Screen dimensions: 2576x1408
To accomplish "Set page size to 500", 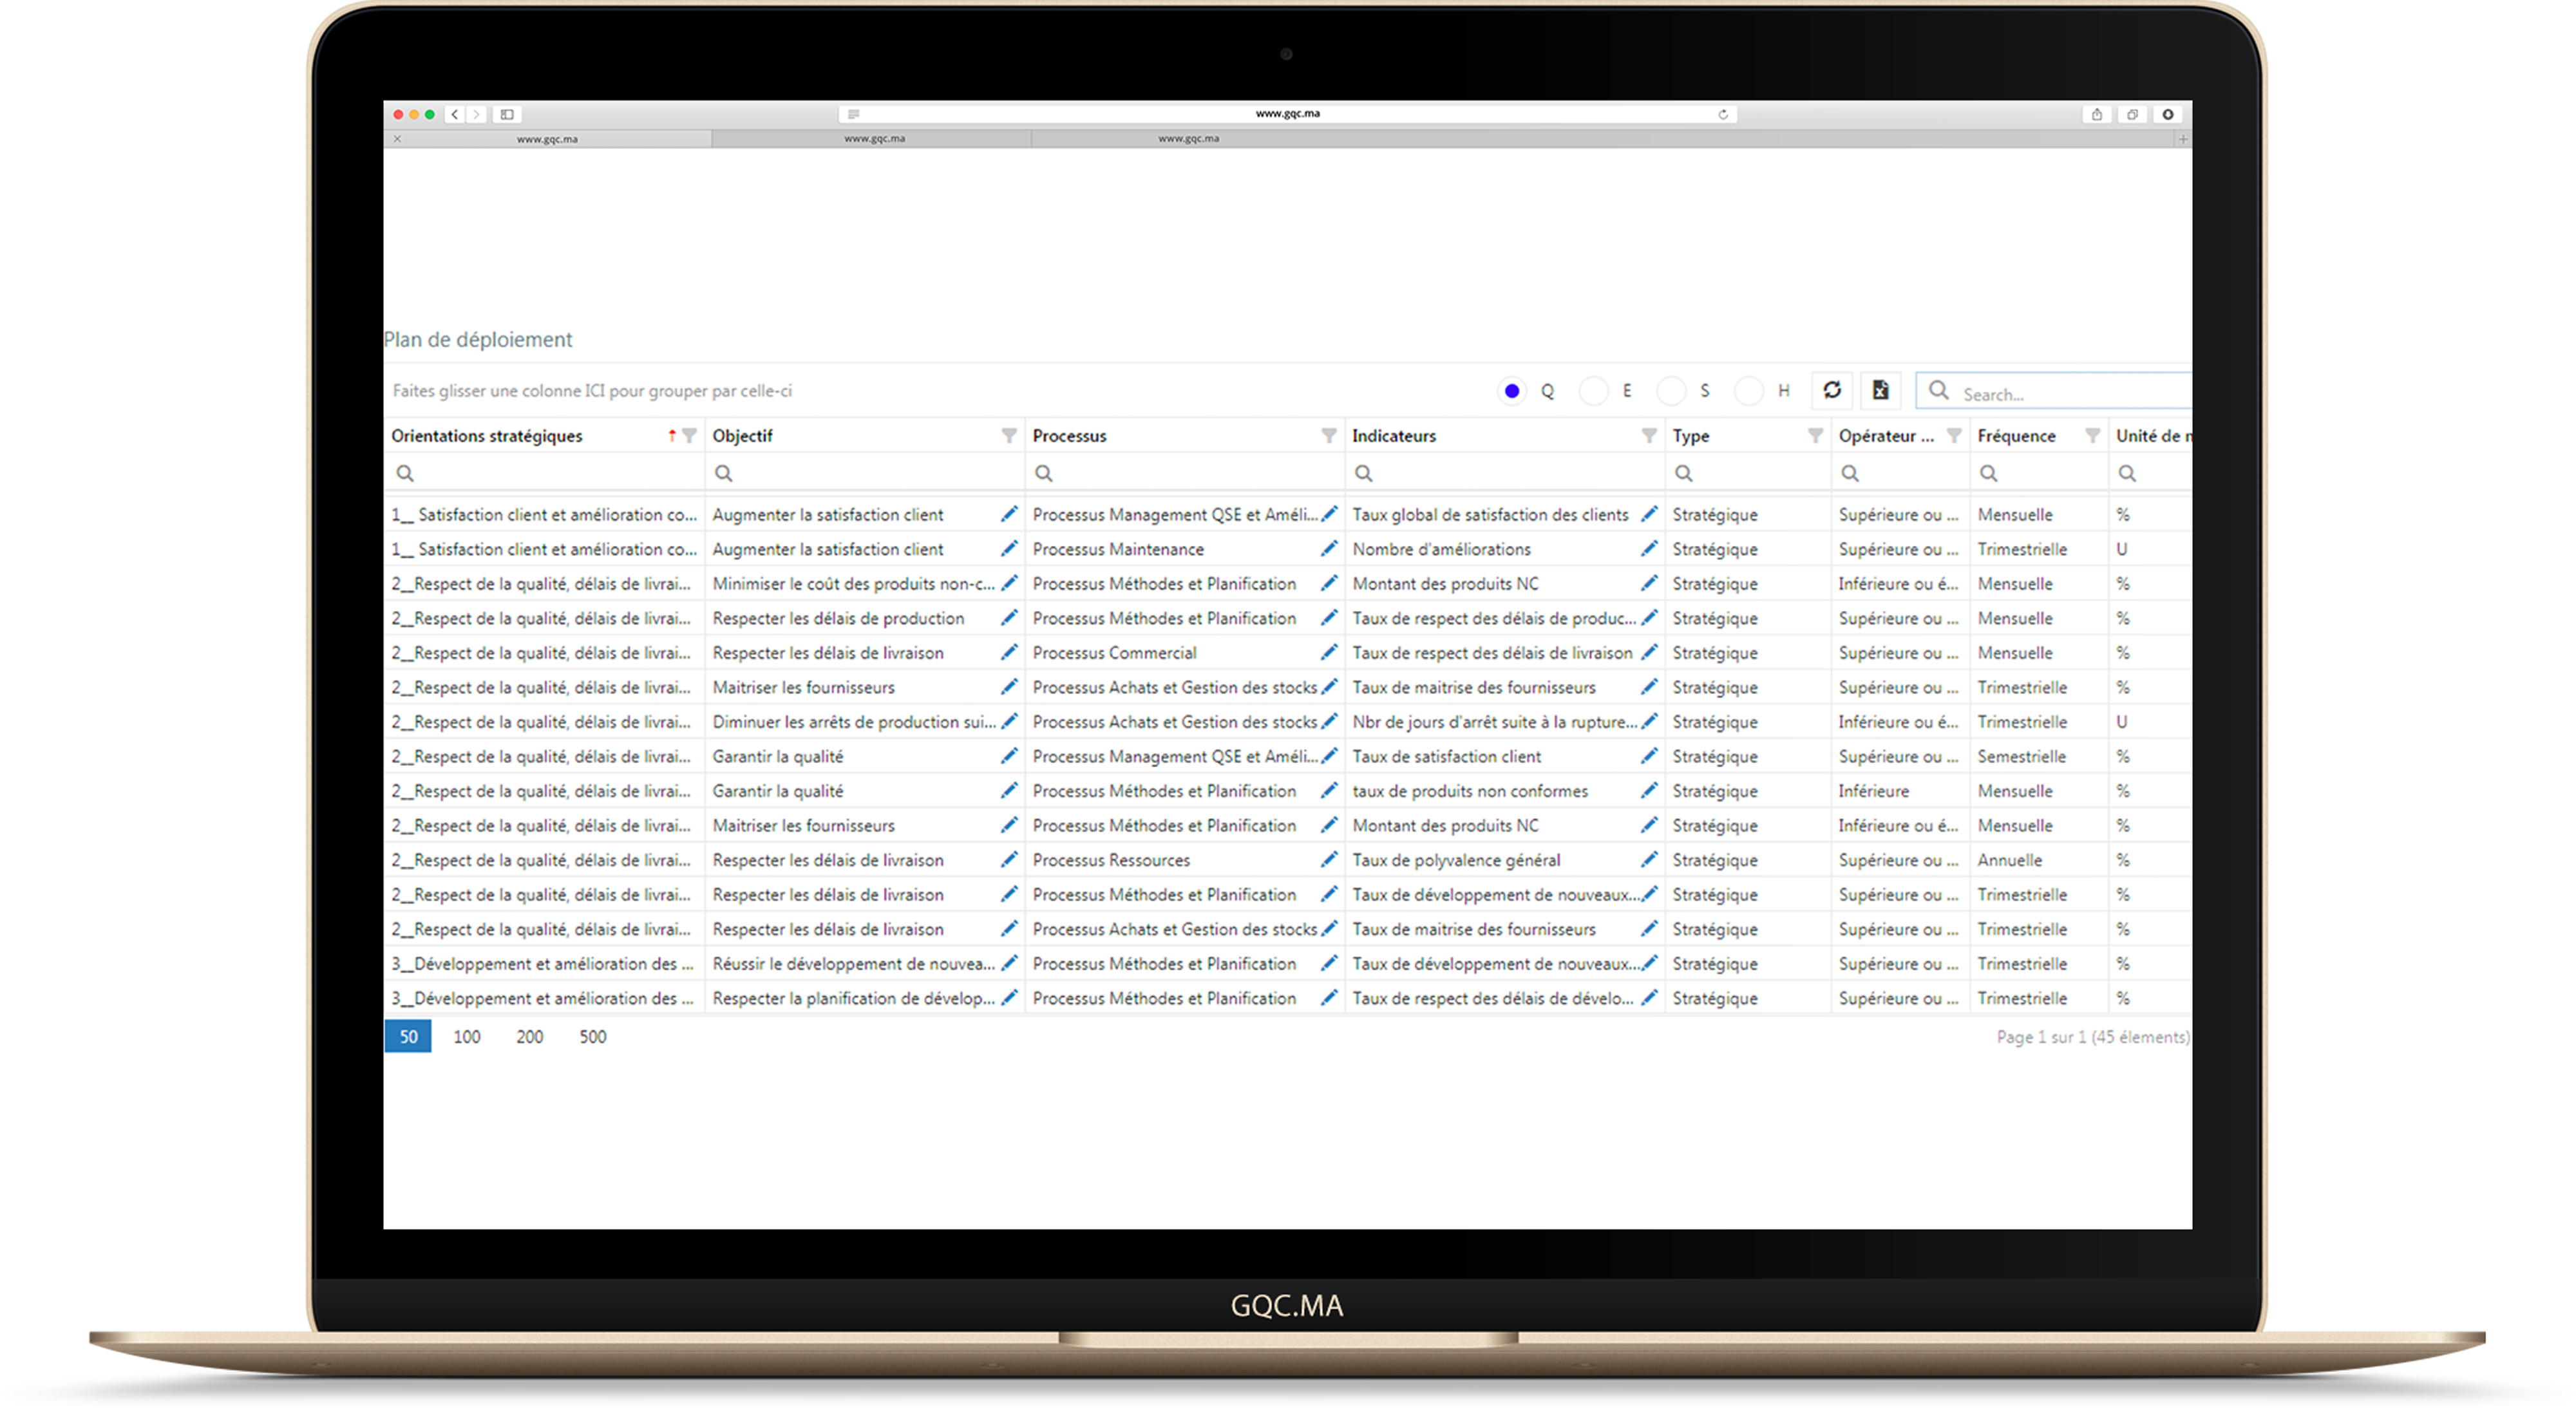I will tap(592, 1036).
